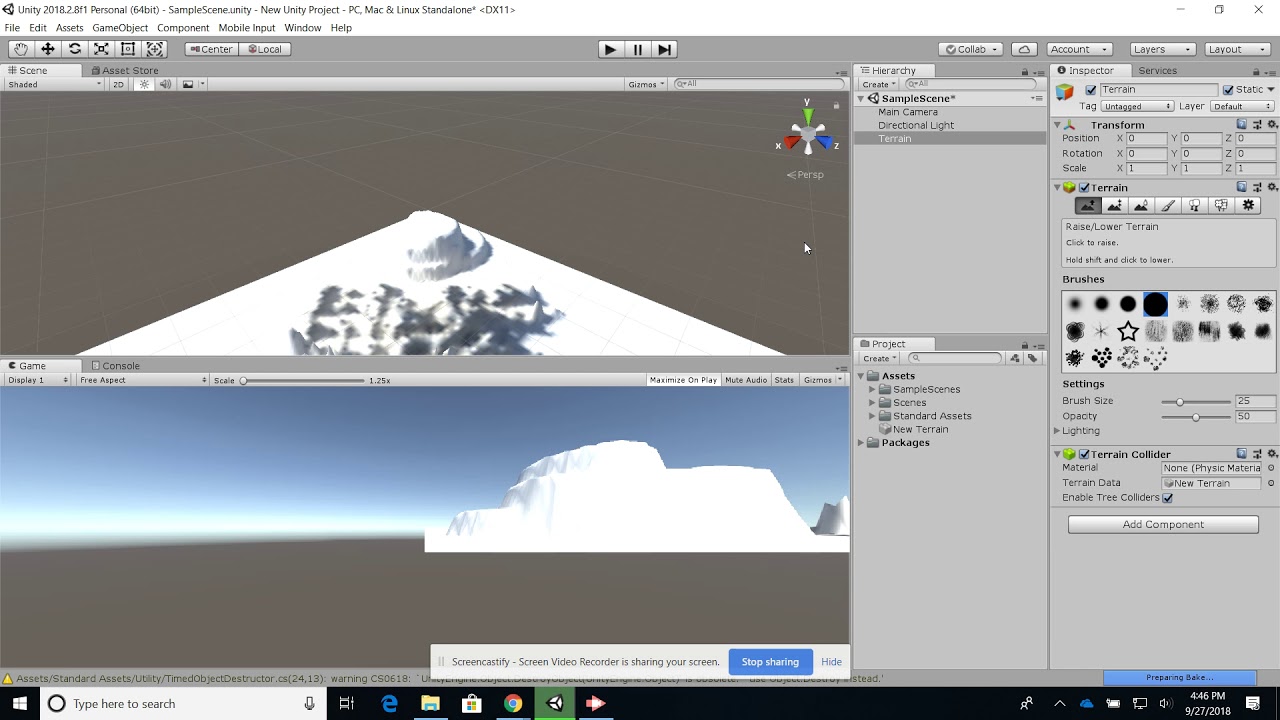Select Paint Texture brush tool

pos(1168,205)
